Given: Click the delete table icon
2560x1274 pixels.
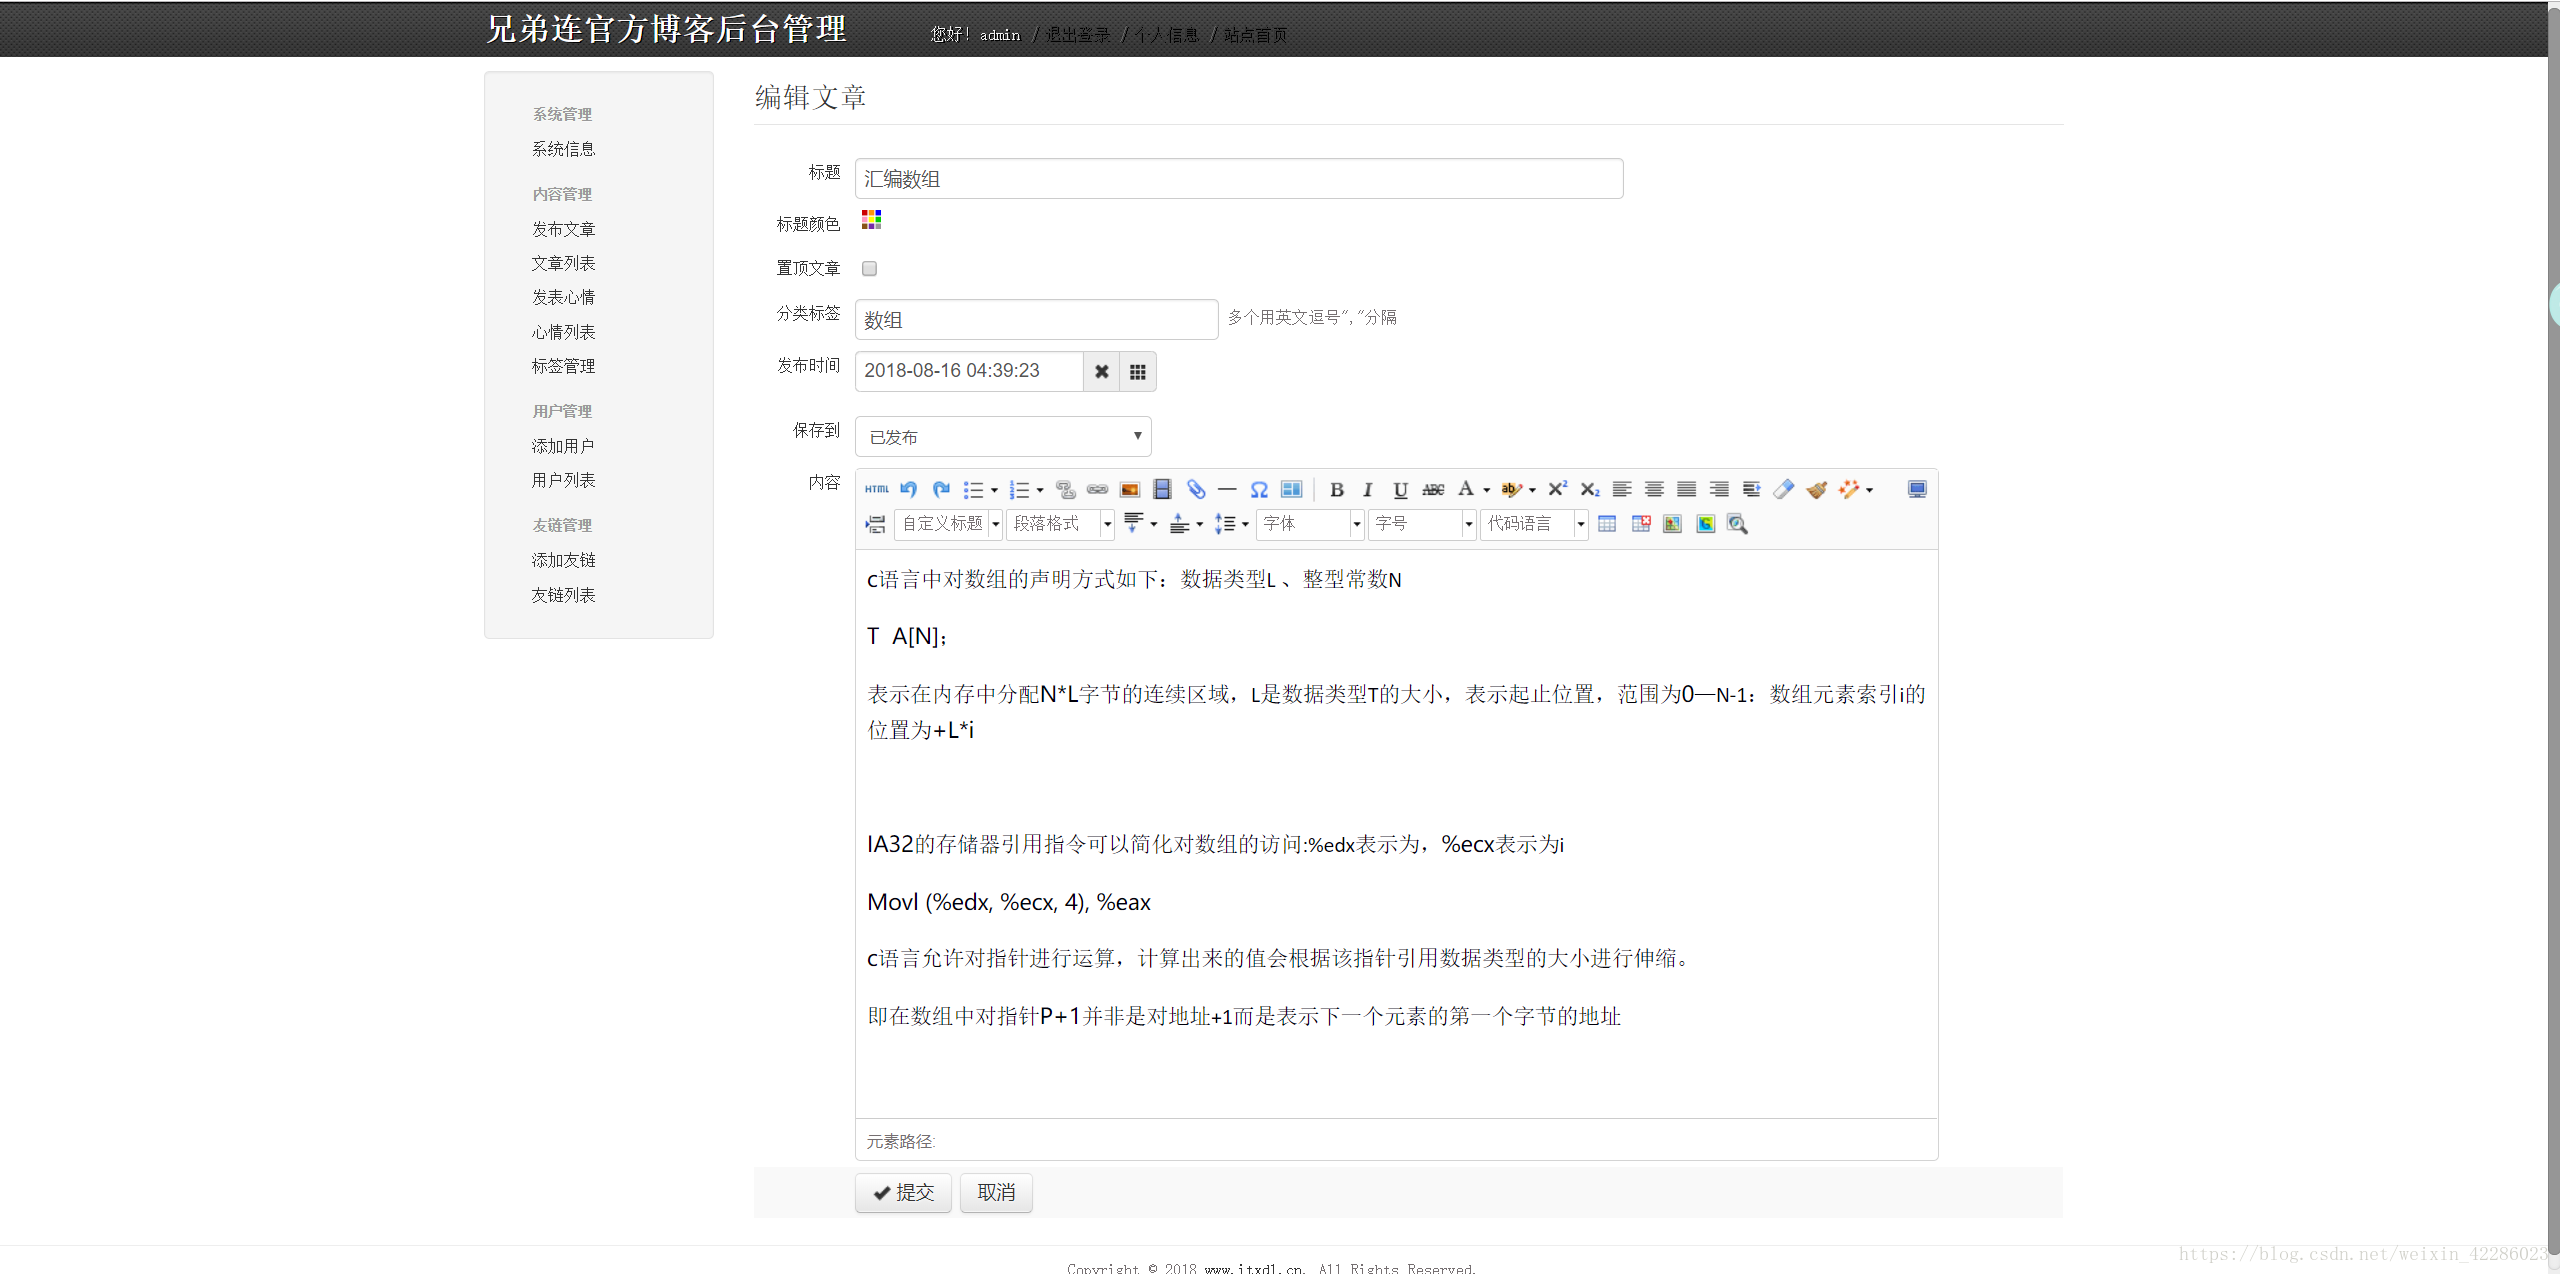Looking at the screenshot, I should [x=1640, y=524].
